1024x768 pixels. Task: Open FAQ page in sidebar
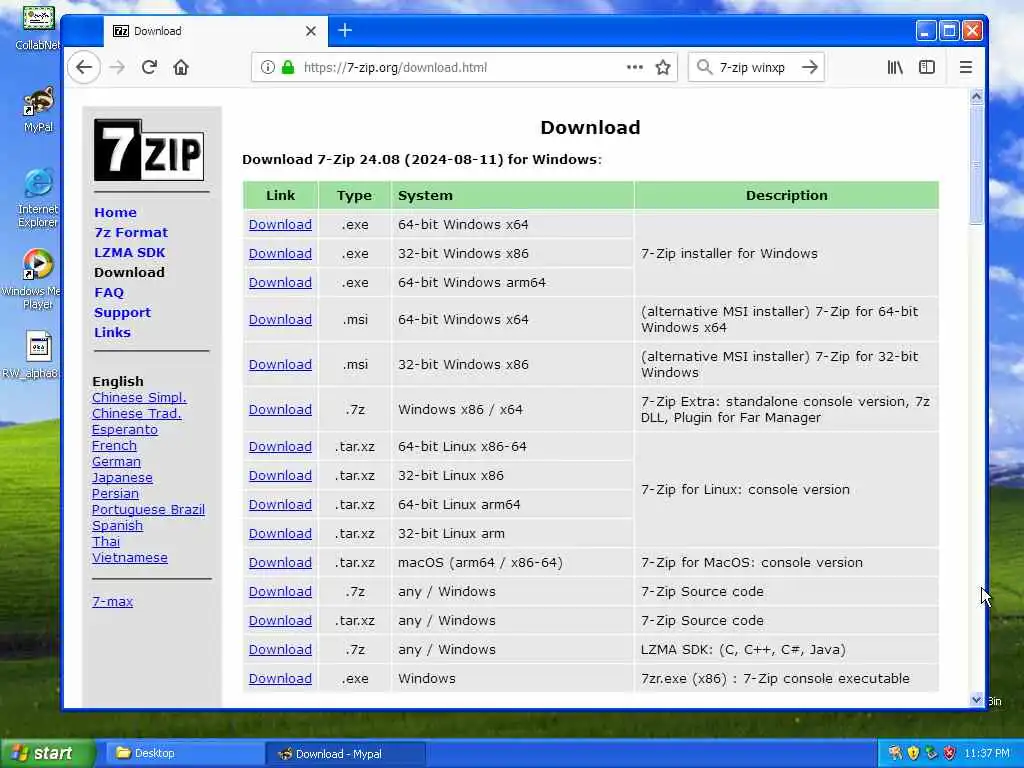pos(108,293)
